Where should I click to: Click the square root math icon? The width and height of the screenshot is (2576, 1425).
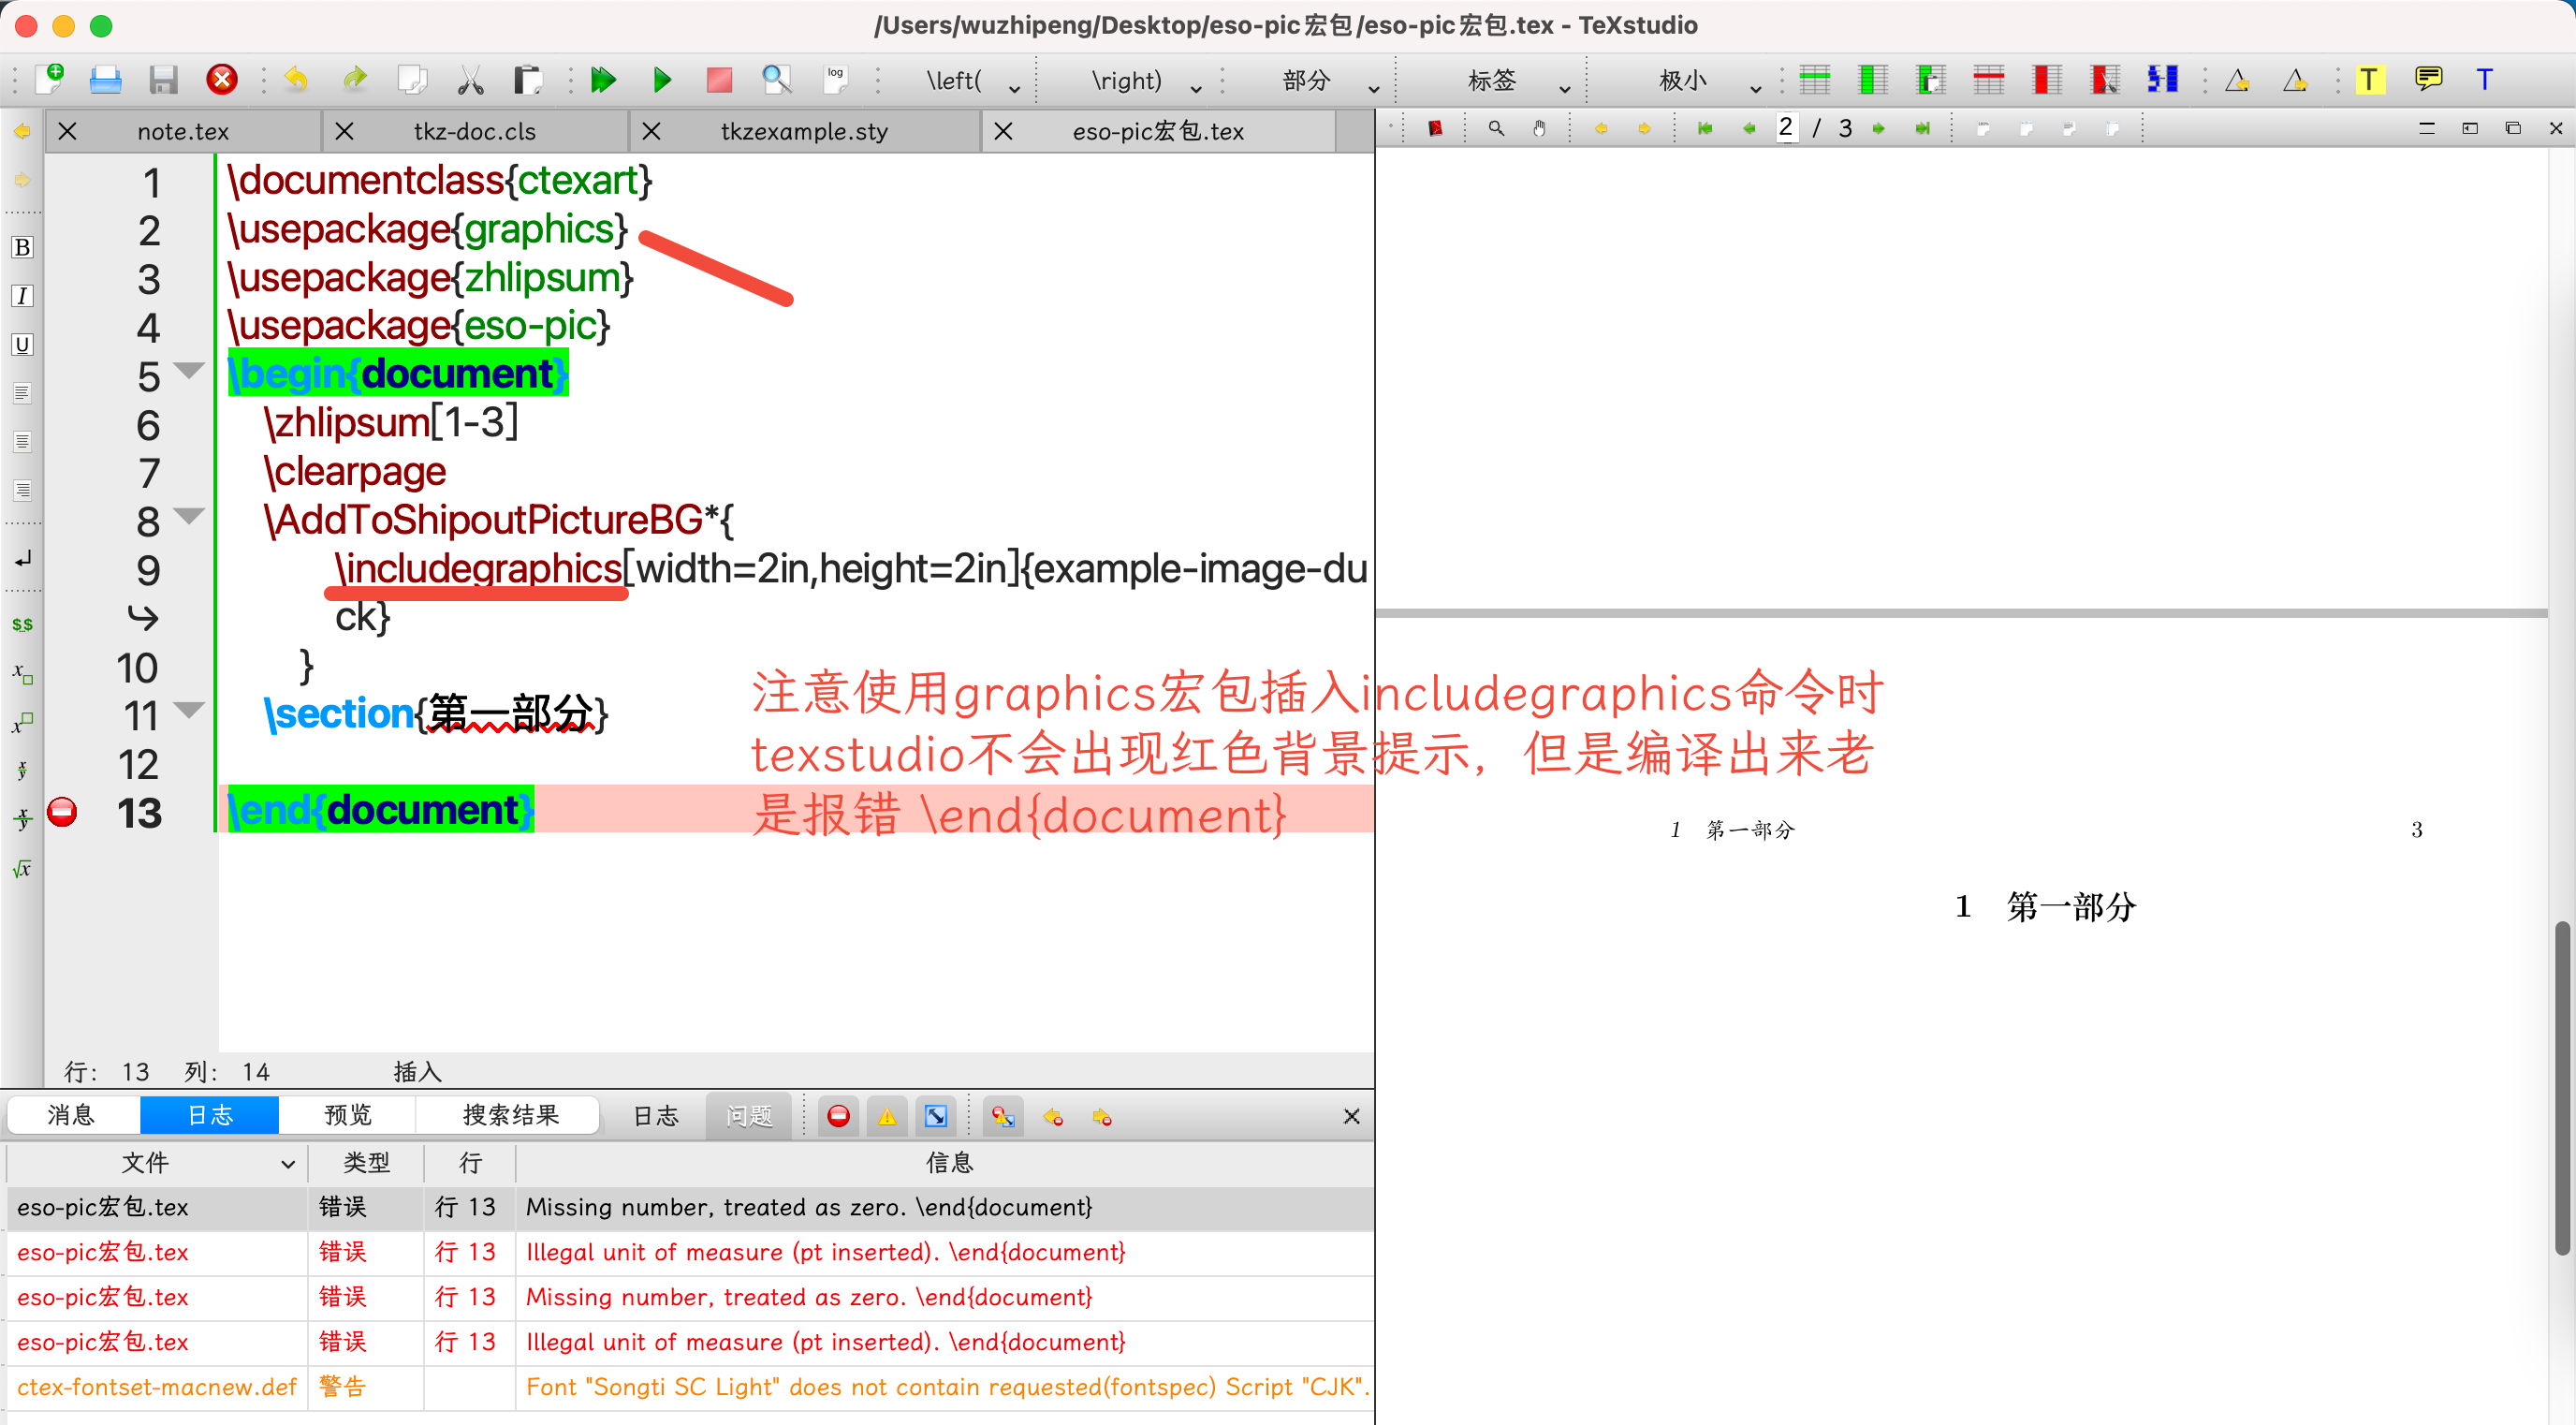pos(22,868)
